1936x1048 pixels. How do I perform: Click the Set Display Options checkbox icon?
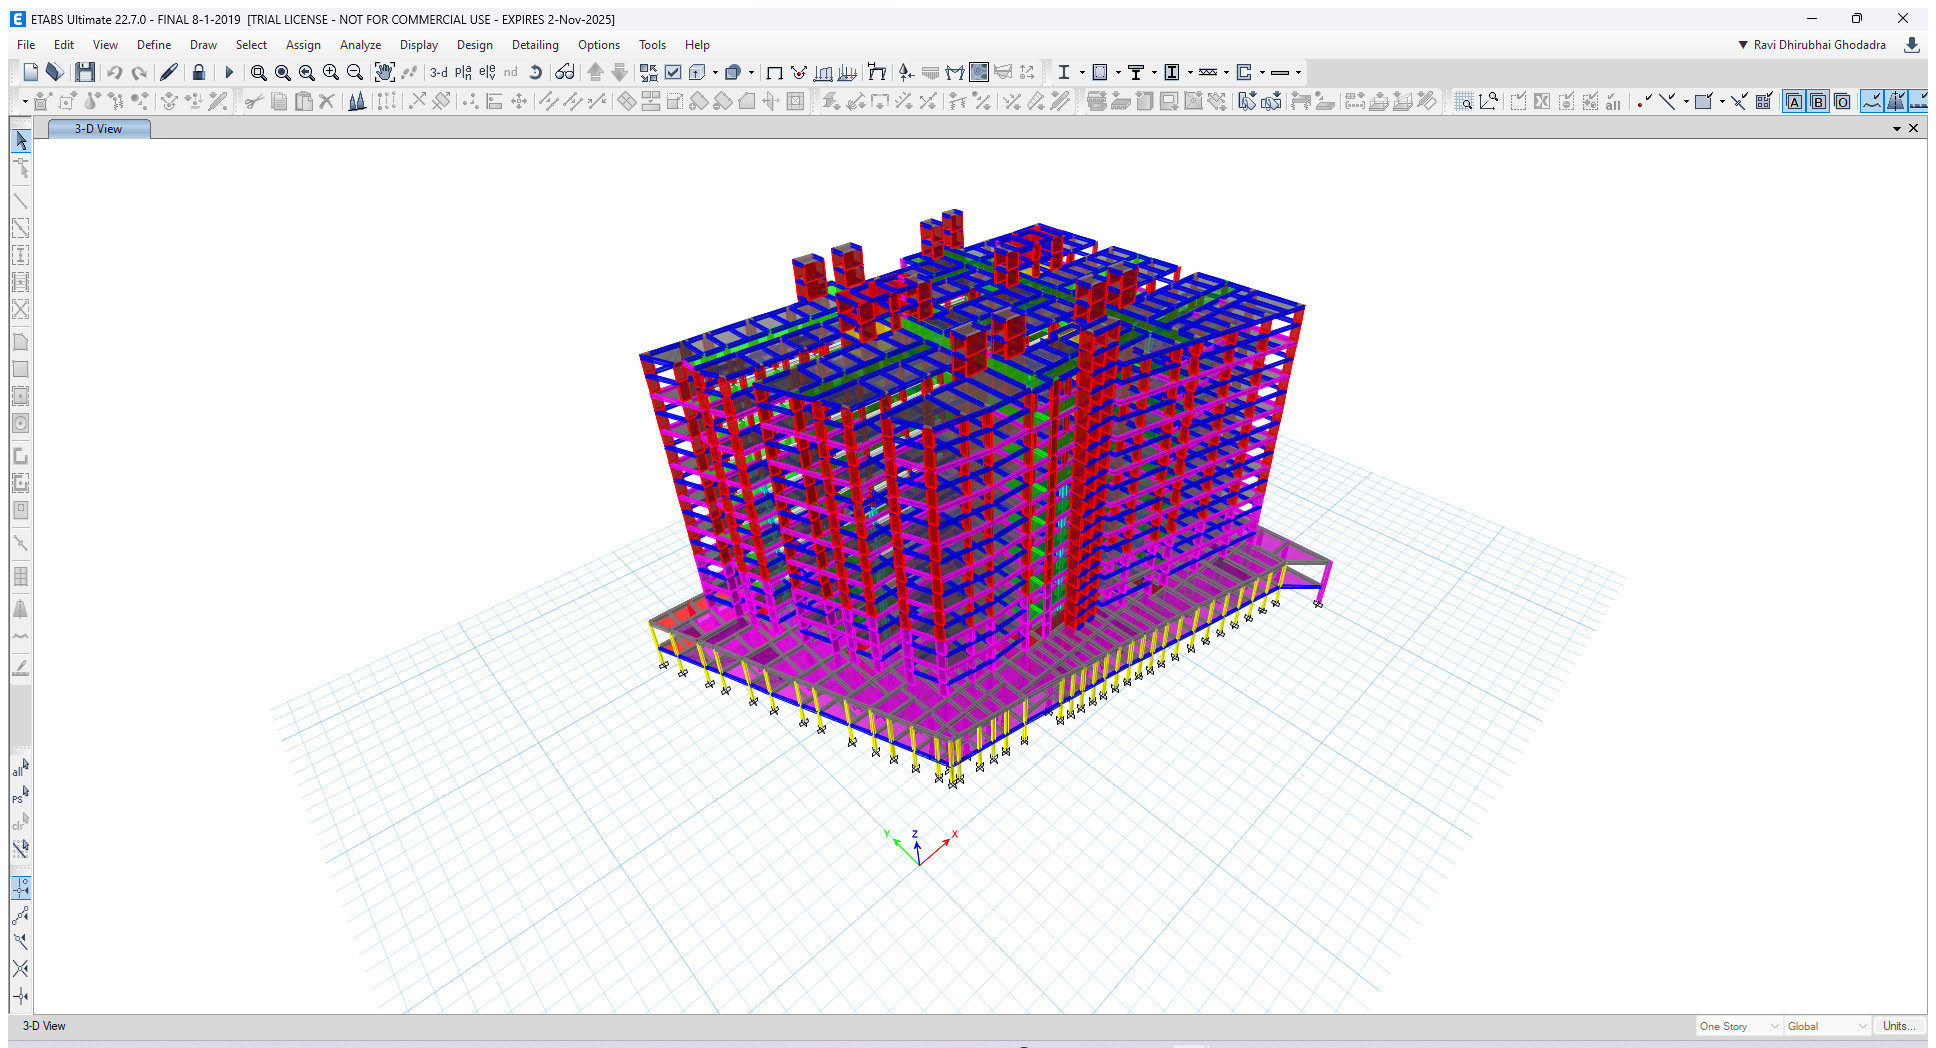(x=673, y=72)
